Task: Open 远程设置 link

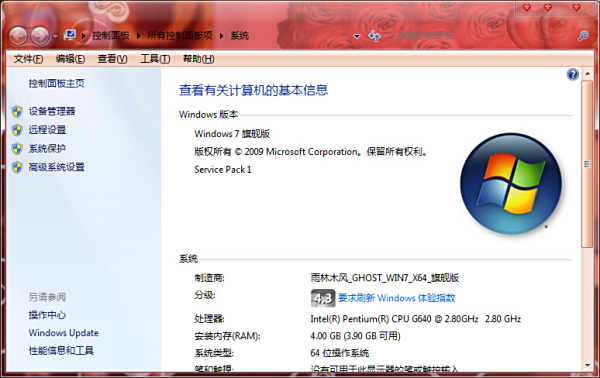Action: point(47,130)
